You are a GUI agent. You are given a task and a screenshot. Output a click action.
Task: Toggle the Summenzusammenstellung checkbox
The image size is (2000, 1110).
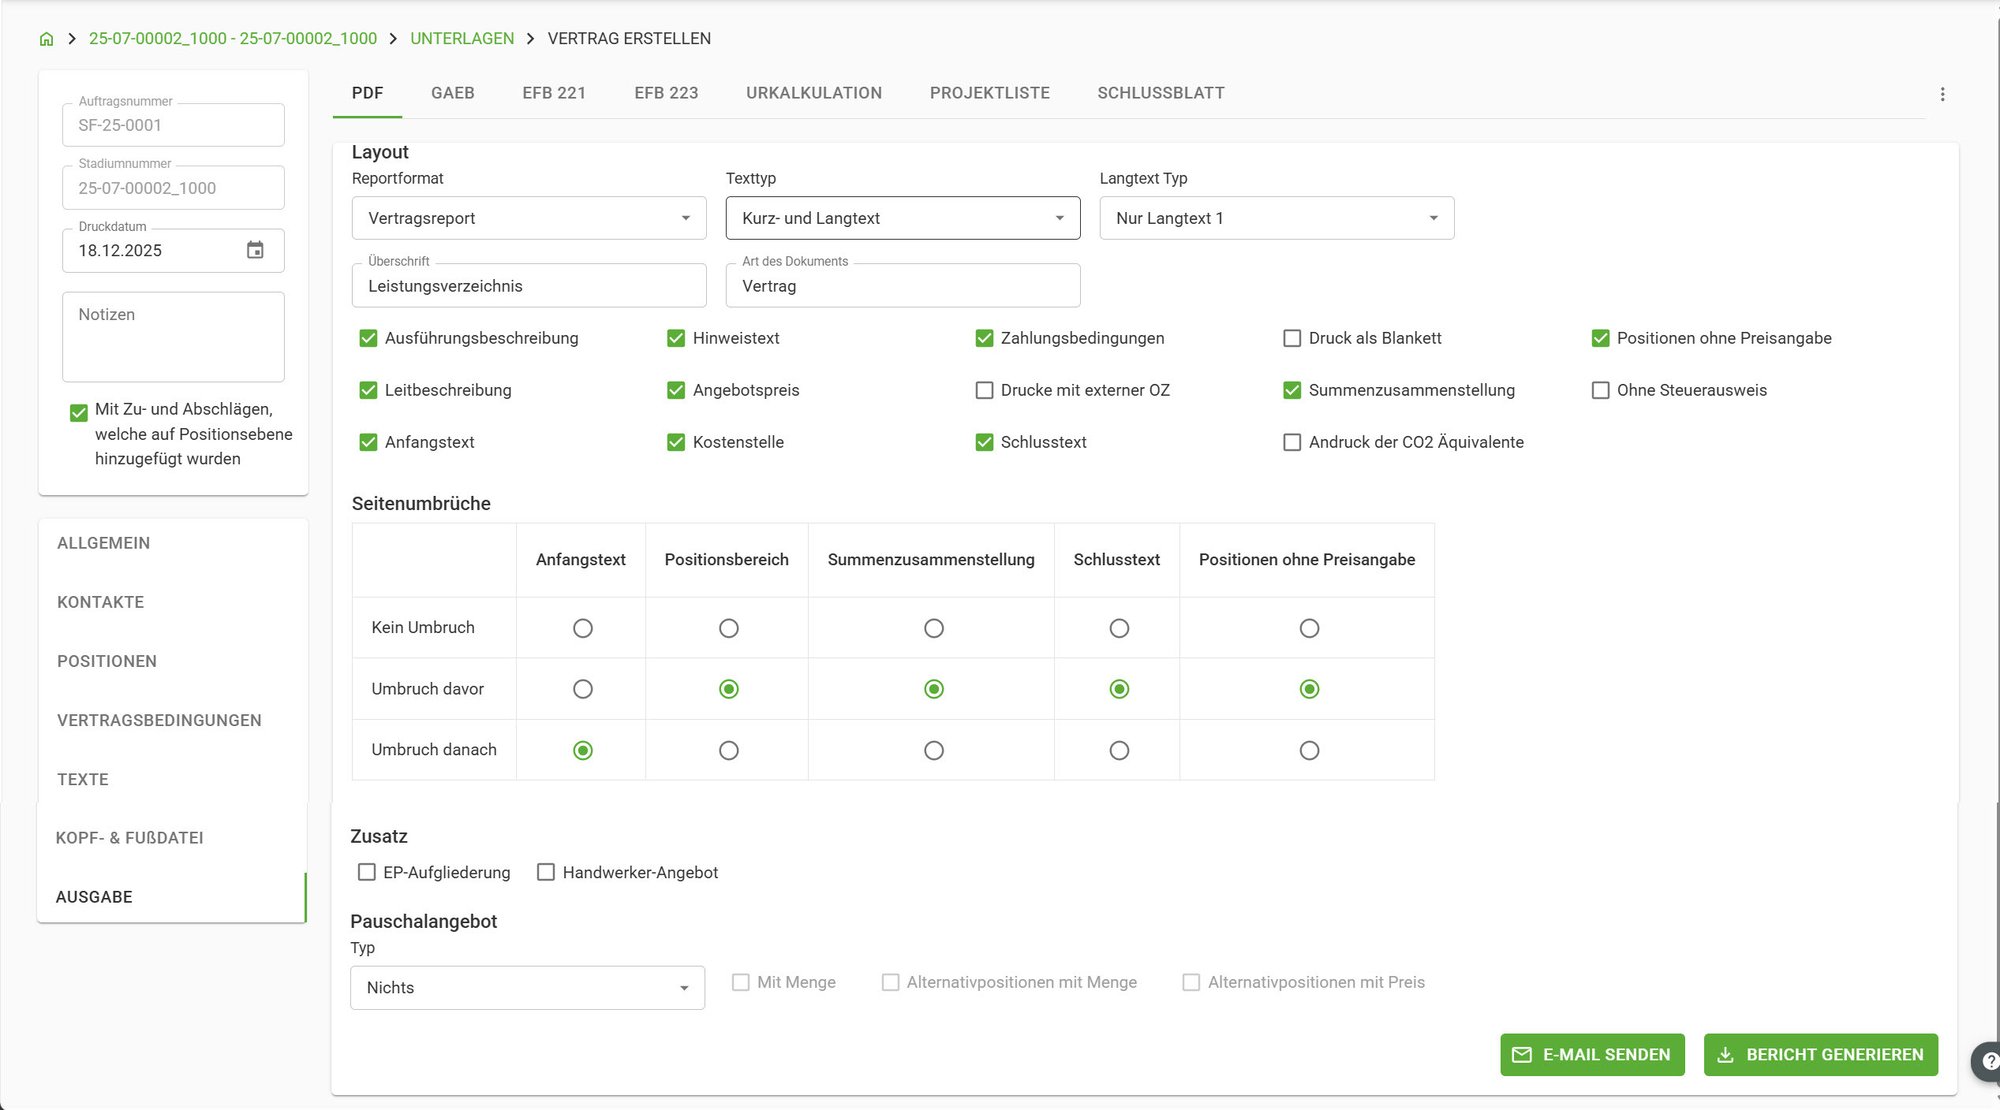(x=1292, y=390)
